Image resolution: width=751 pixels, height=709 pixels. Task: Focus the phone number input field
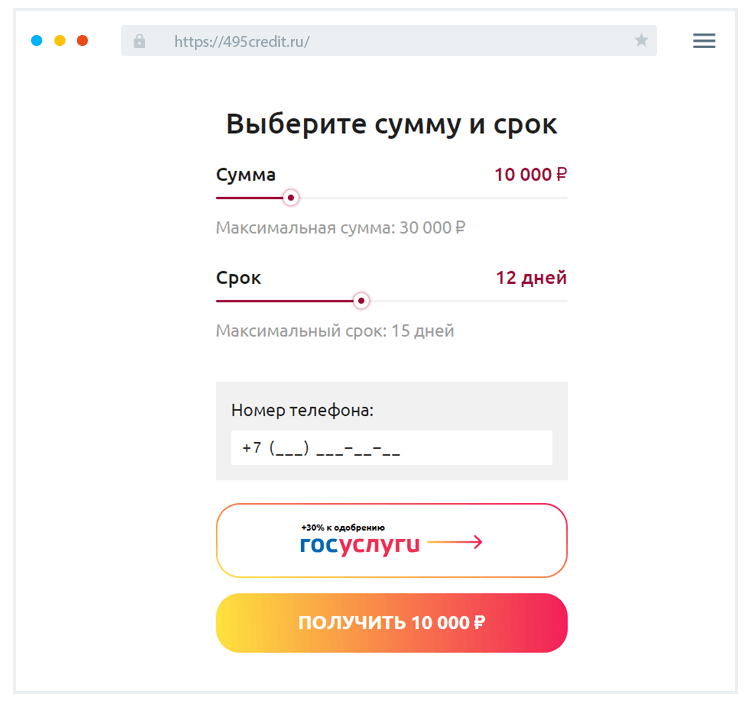(x=391, y=448)
